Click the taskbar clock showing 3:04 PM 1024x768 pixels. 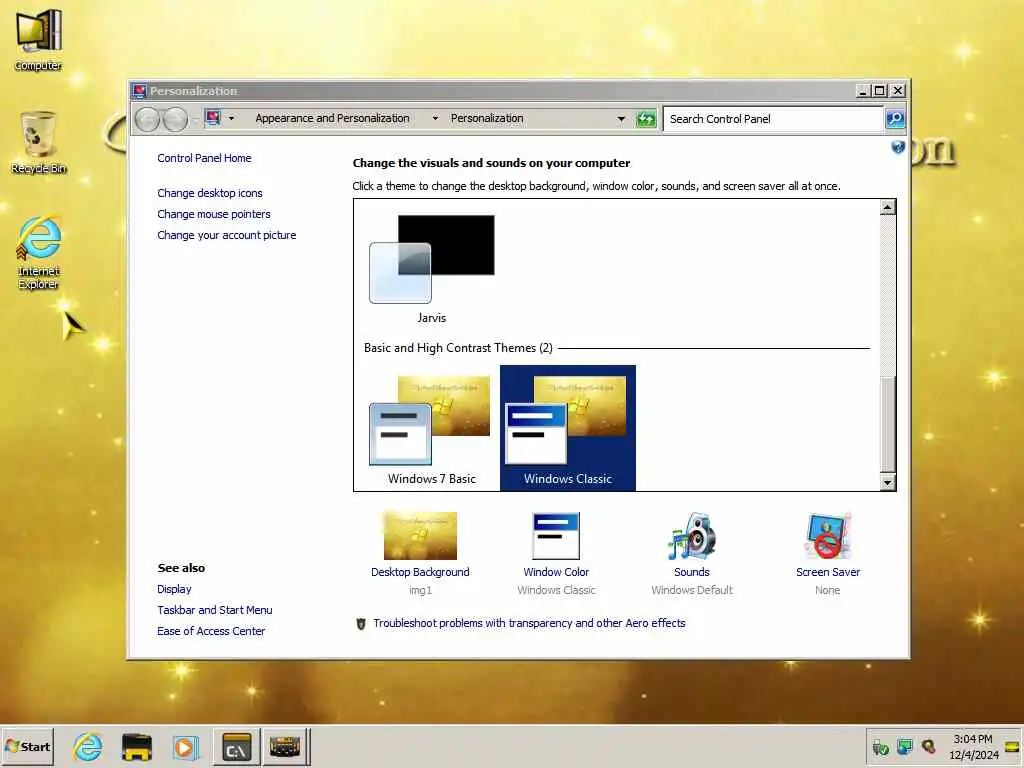pyautogui.click(x=973, y=746)
